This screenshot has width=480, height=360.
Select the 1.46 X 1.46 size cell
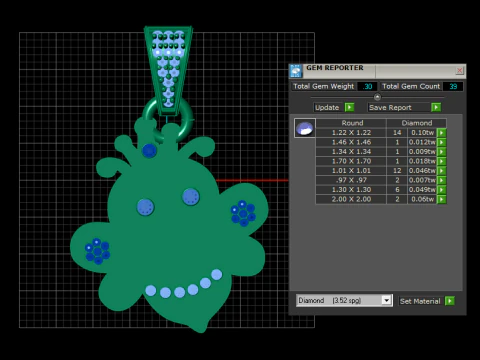click(x=351, y=142)
